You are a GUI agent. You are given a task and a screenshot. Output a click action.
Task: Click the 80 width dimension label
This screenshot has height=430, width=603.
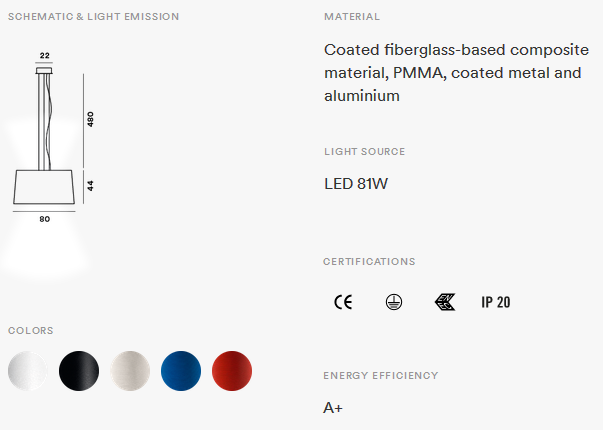45,219
